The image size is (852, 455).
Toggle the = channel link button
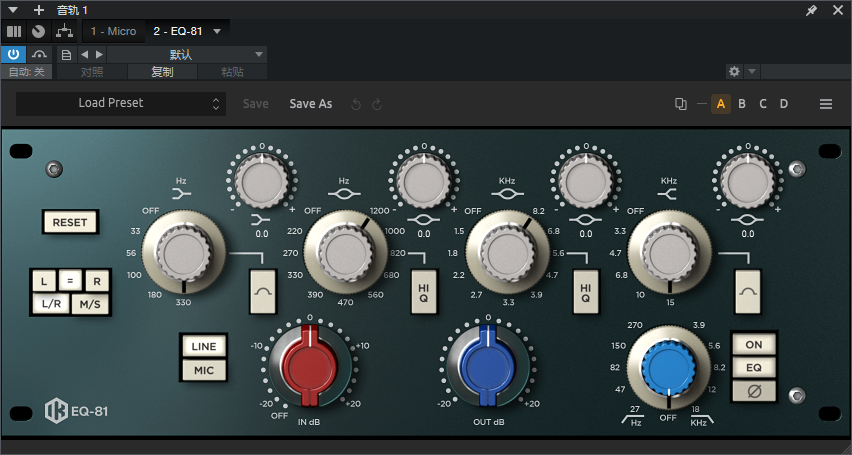coord(70,281)
